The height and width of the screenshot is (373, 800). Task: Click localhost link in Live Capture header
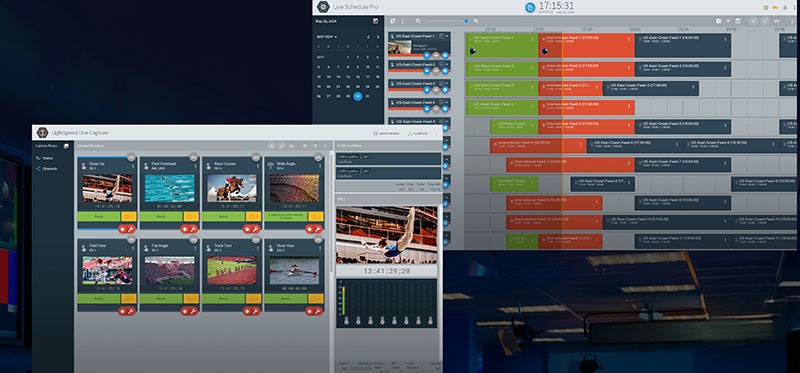coord(418,133)
